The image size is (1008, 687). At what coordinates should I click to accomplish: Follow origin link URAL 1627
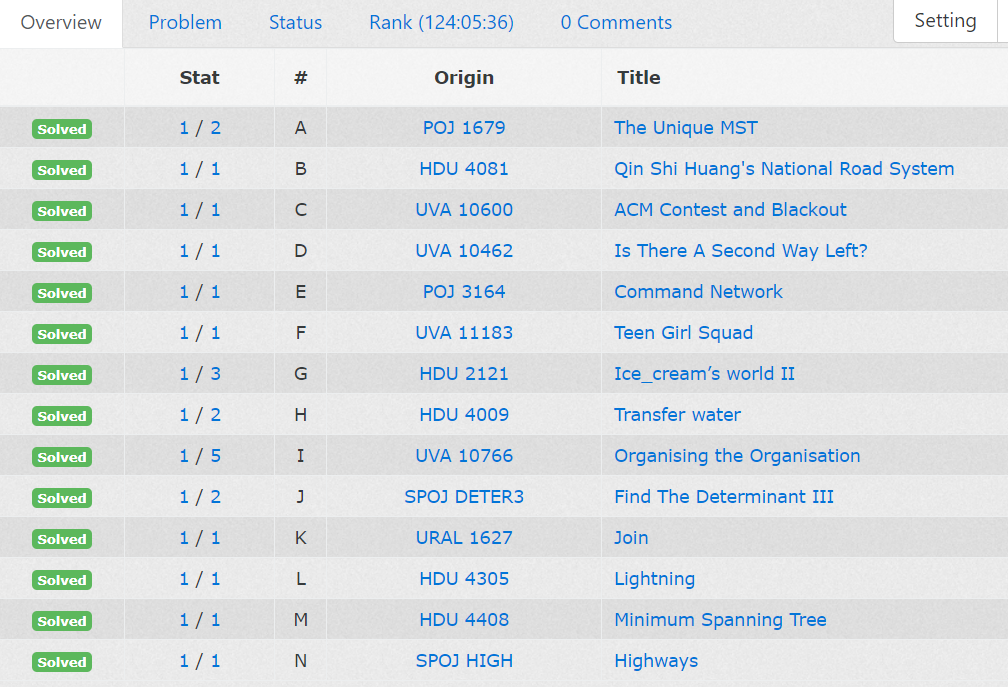464,538
